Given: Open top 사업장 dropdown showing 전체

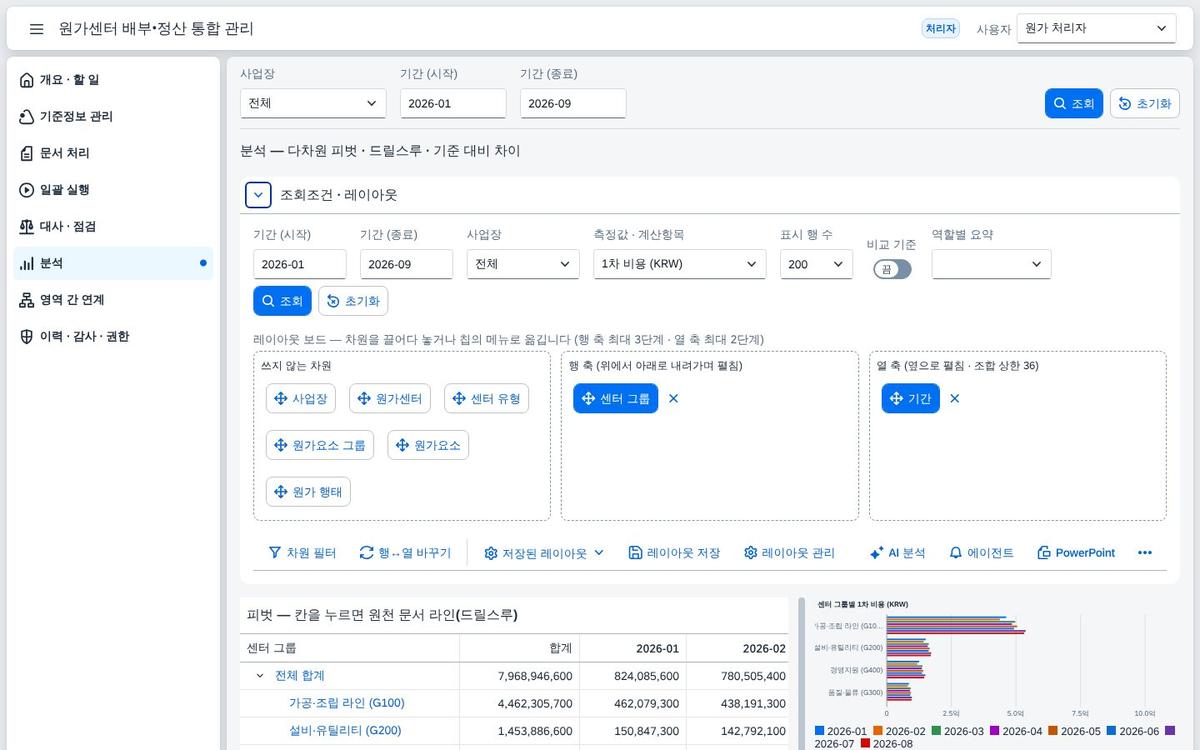Looking at the screenshot, I should coord(313,103).
